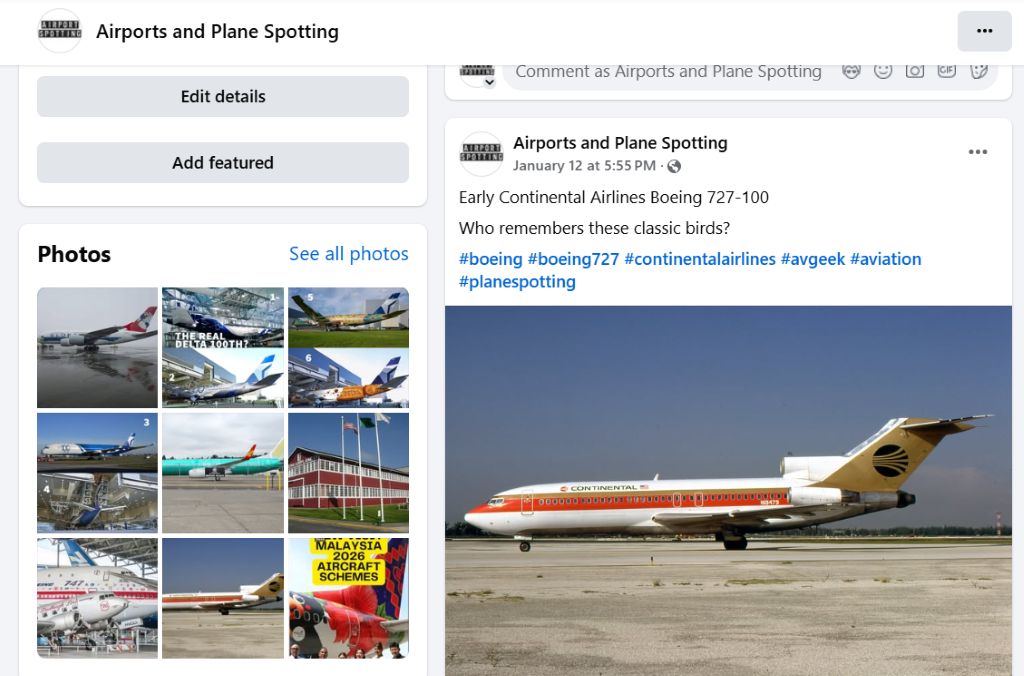
Task: Click the post author's profile picture
Action: [x=481, y=154]
